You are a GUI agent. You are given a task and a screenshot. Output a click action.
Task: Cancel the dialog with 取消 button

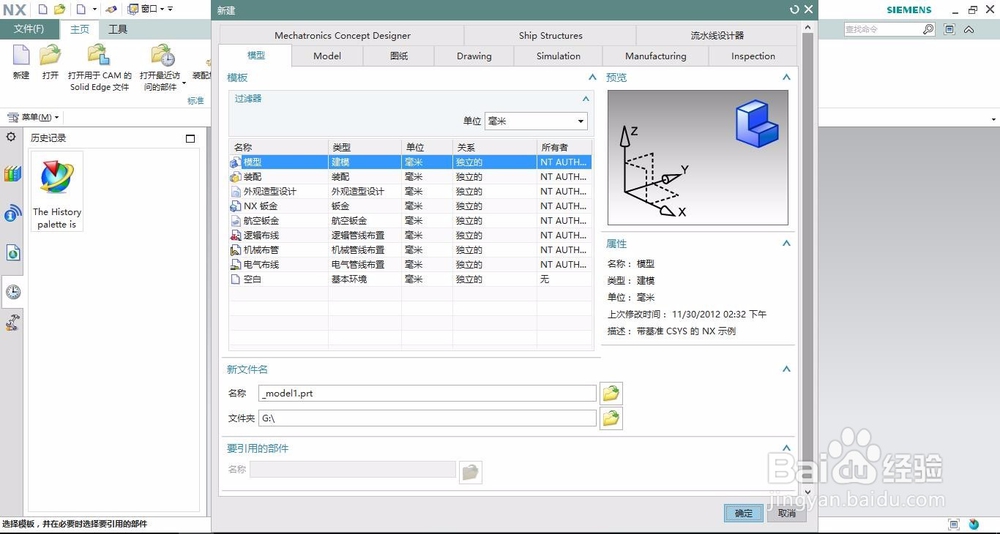coord(787,513)
